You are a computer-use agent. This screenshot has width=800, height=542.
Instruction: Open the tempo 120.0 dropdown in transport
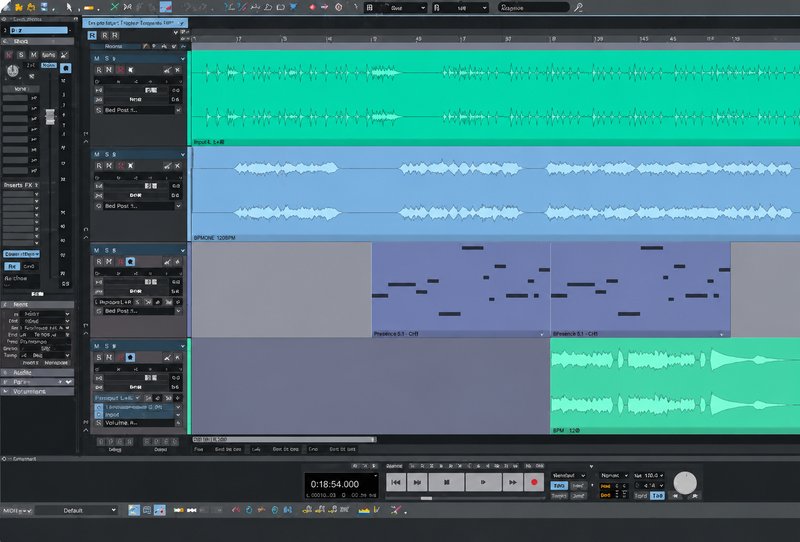[x=648, y=475]
